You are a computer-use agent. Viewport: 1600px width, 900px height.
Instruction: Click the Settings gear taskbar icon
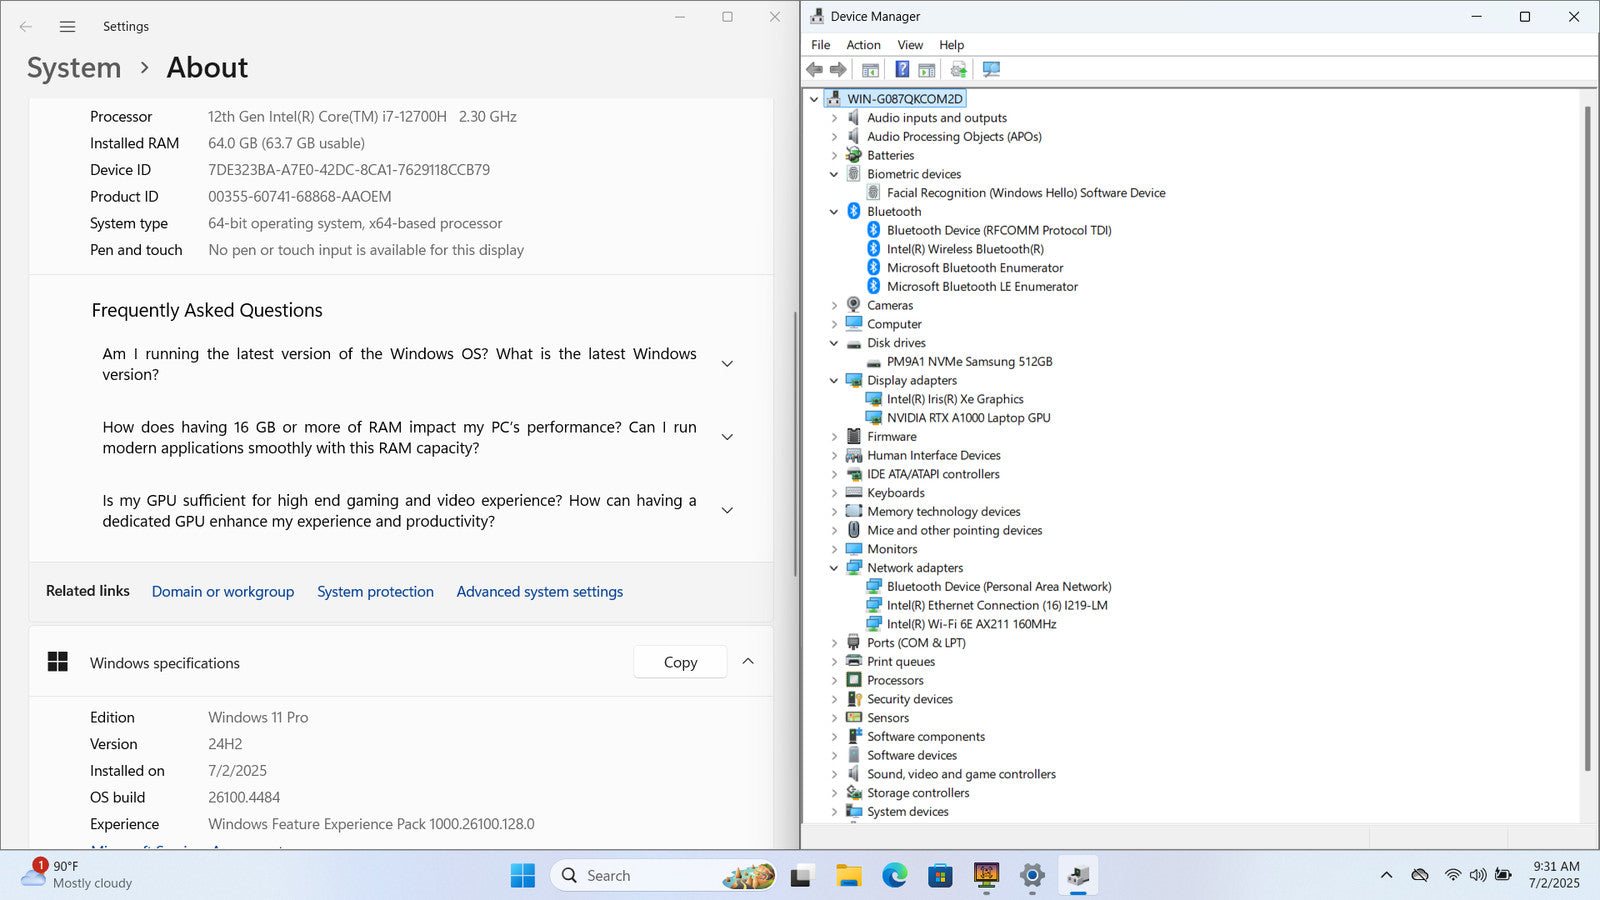(x=1032, y=876)
